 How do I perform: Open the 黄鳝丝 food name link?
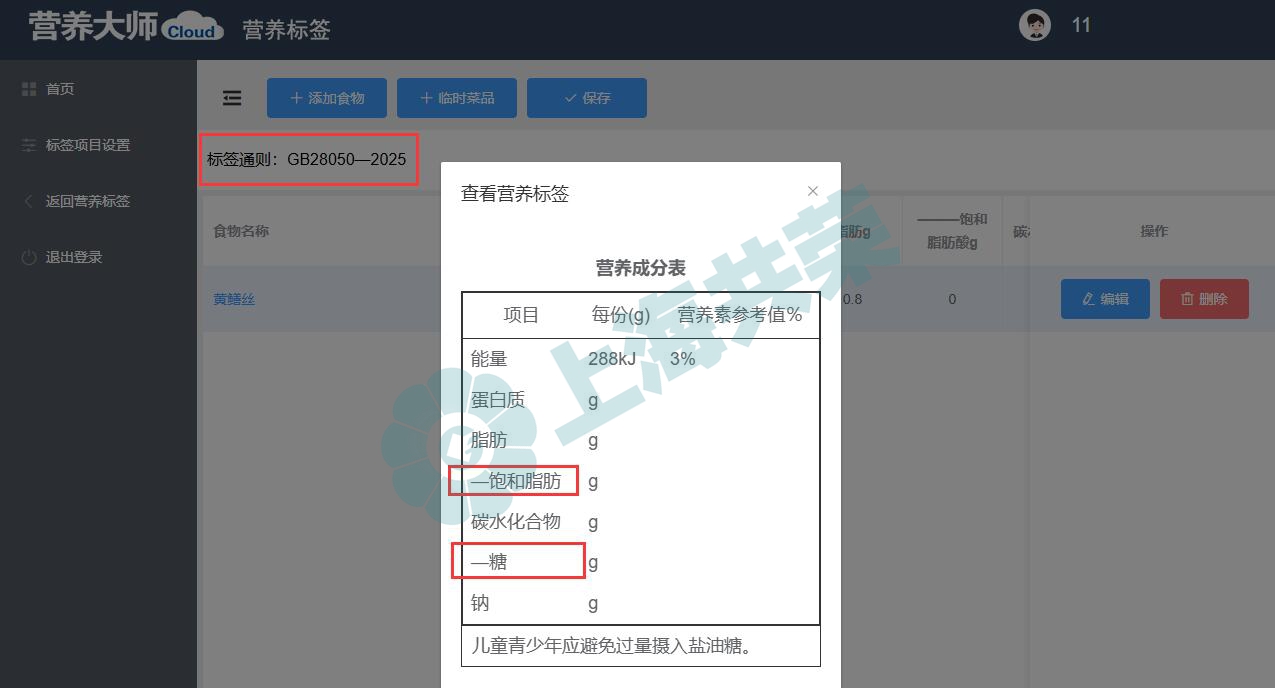click(x=234, y=299)
